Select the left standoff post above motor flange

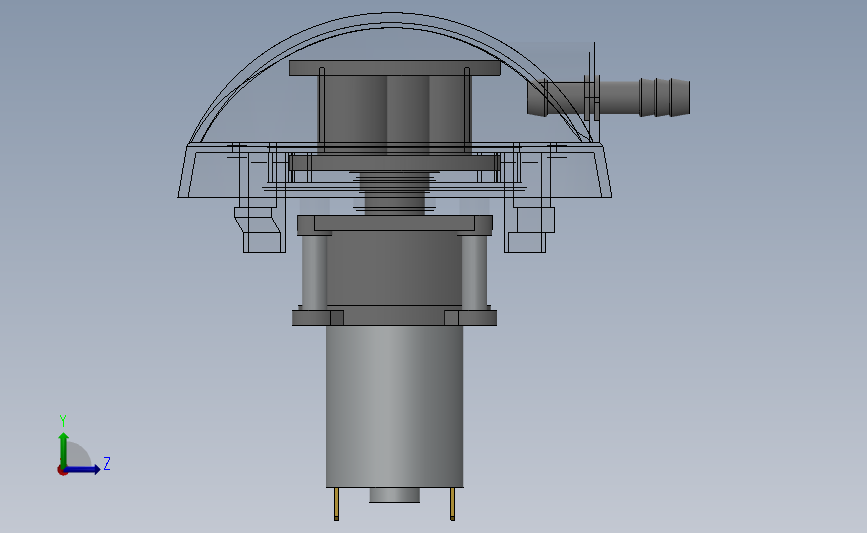314,272
